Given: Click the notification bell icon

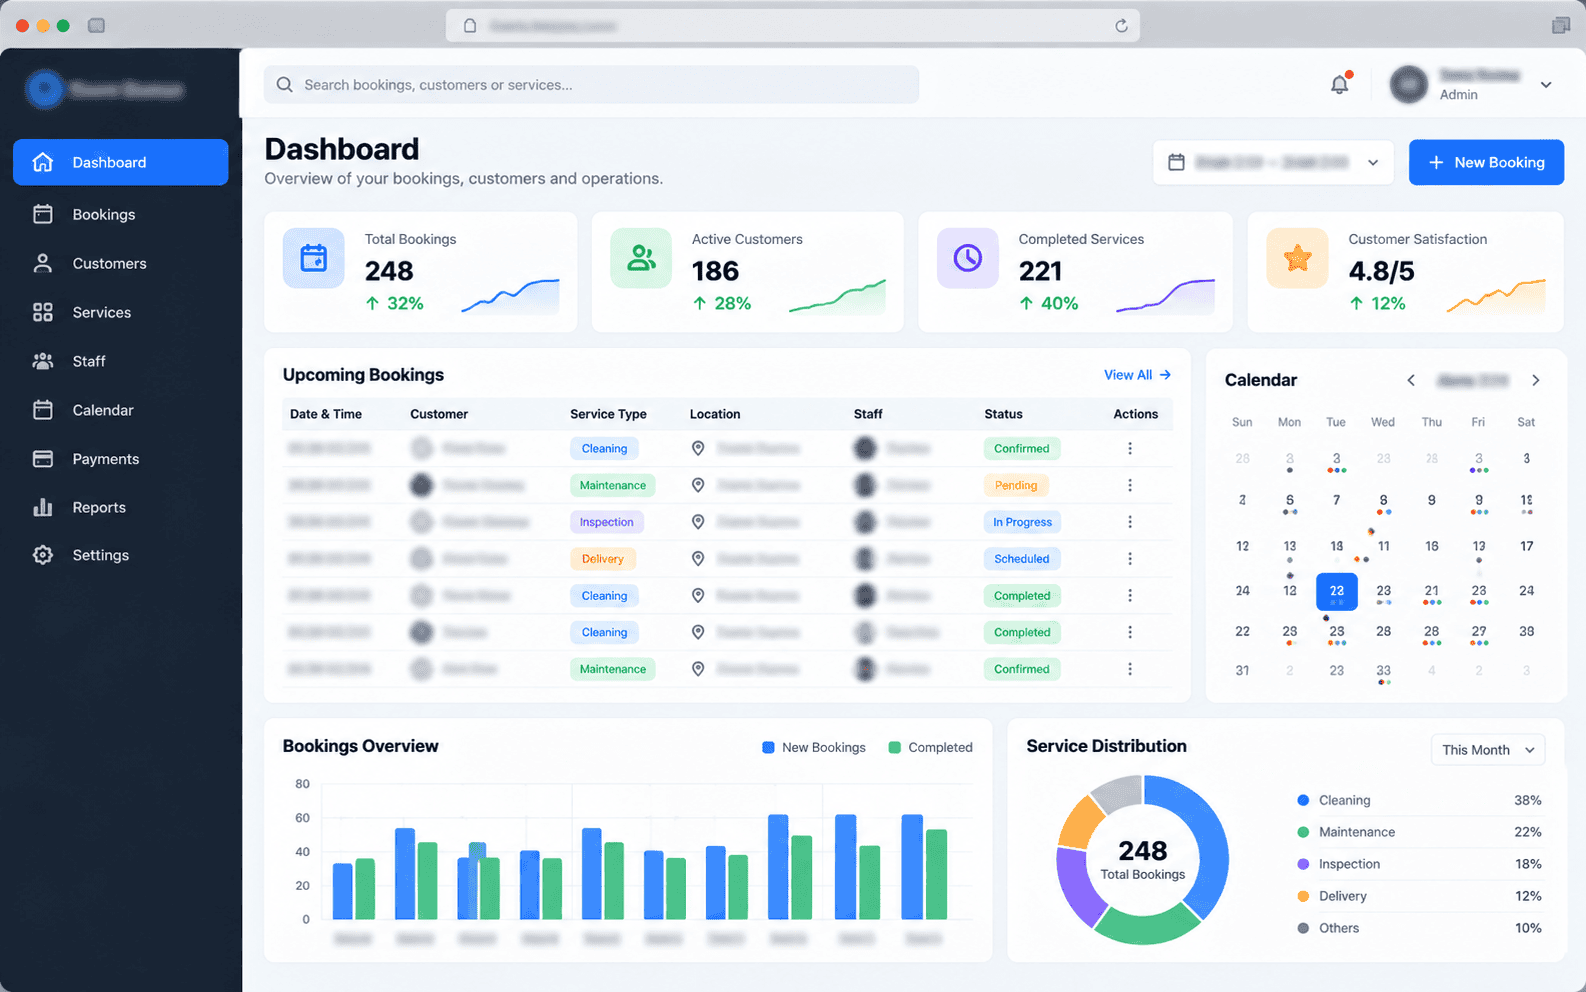Looking at the screenshot, I should (1340, 85).
